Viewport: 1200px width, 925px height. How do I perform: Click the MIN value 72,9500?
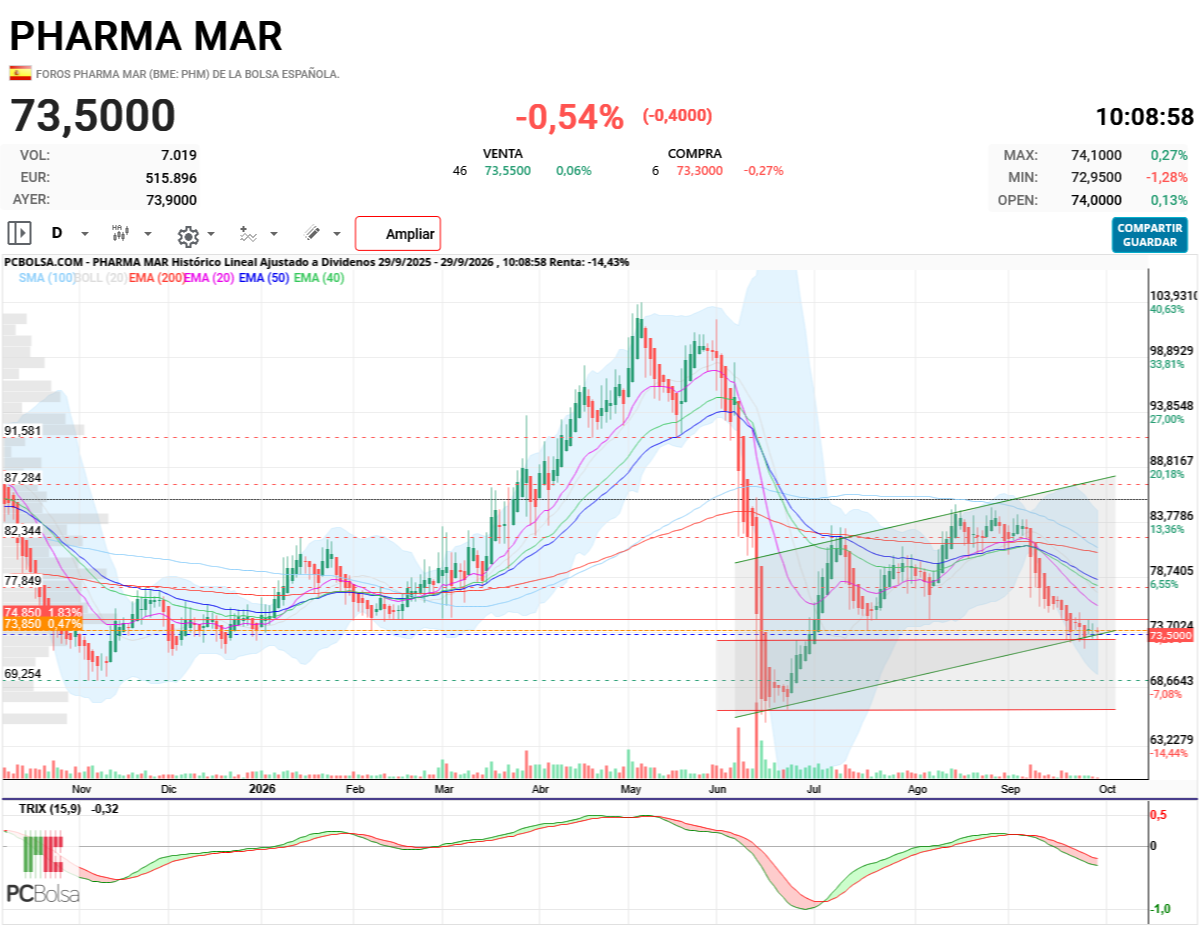pos(1096,177)
